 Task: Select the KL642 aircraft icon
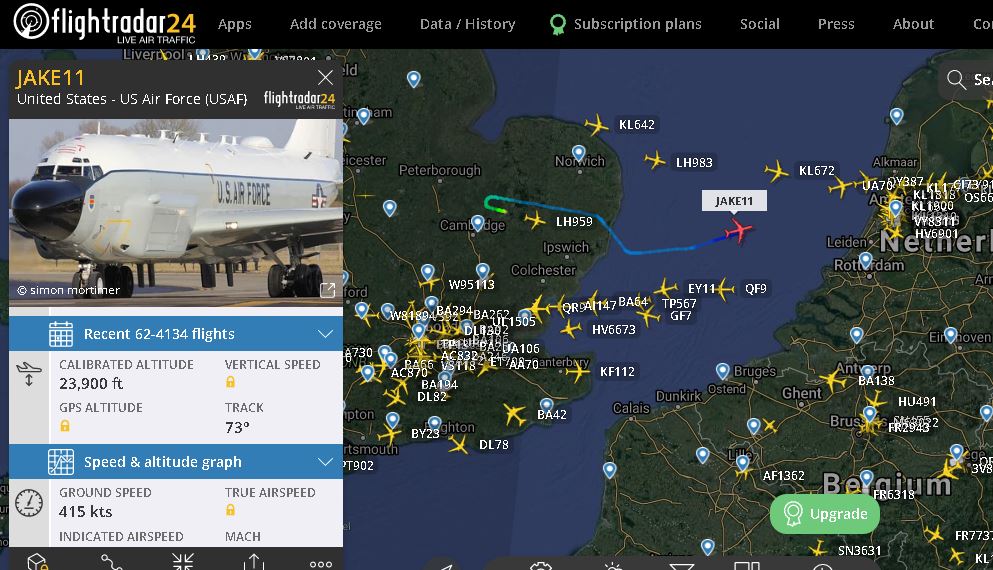coord(596,124)
